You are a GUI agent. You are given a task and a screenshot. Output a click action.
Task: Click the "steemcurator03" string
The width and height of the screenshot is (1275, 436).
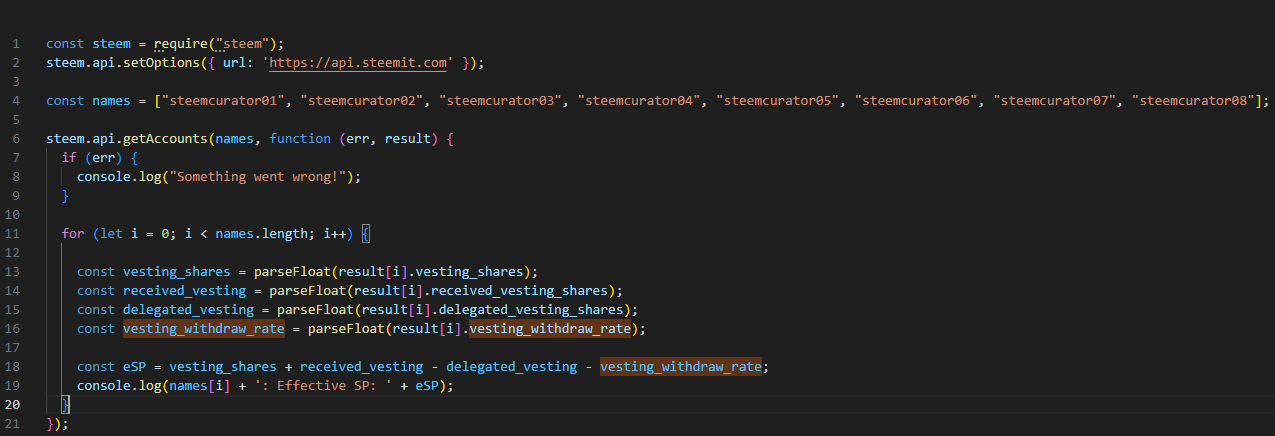[x=500, y=100]
